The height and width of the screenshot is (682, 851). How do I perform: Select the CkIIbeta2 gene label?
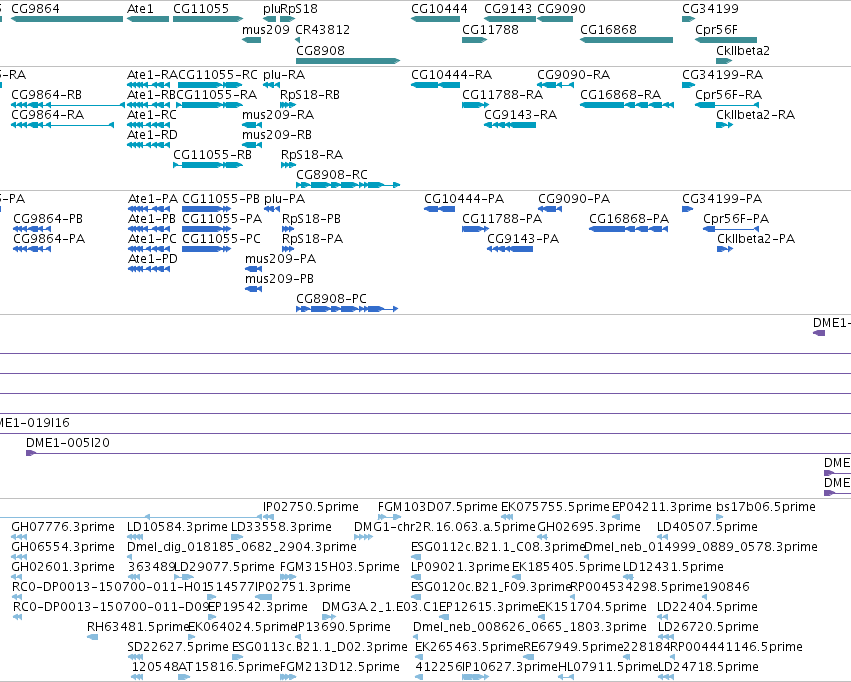pyautogui.click(x=742, y=50)
